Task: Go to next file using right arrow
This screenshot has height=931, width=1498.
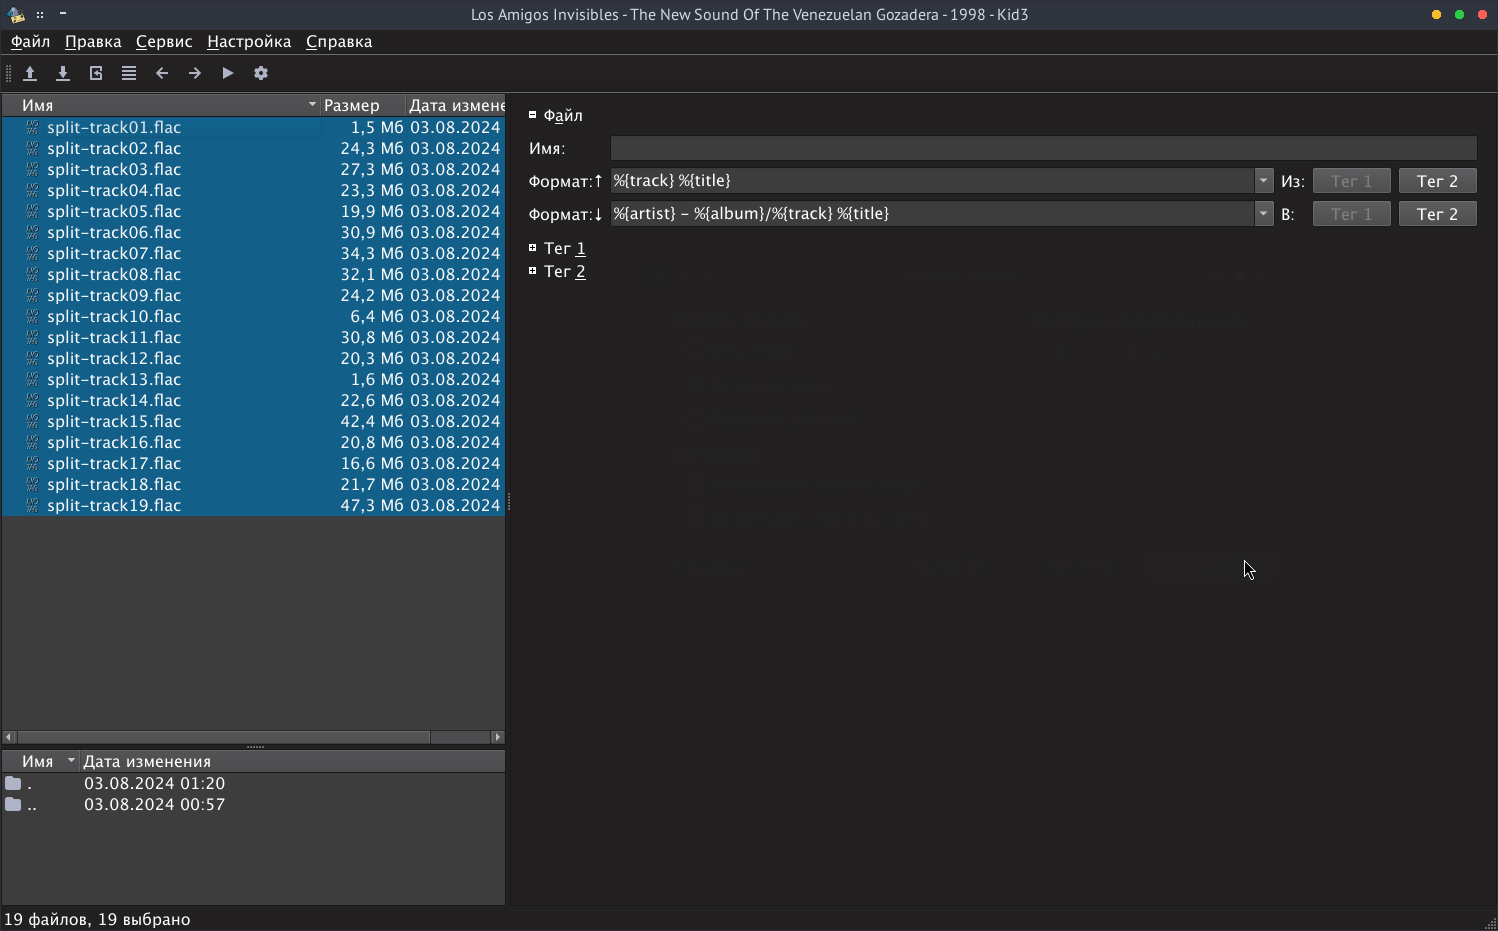Action: pos(195,73)
